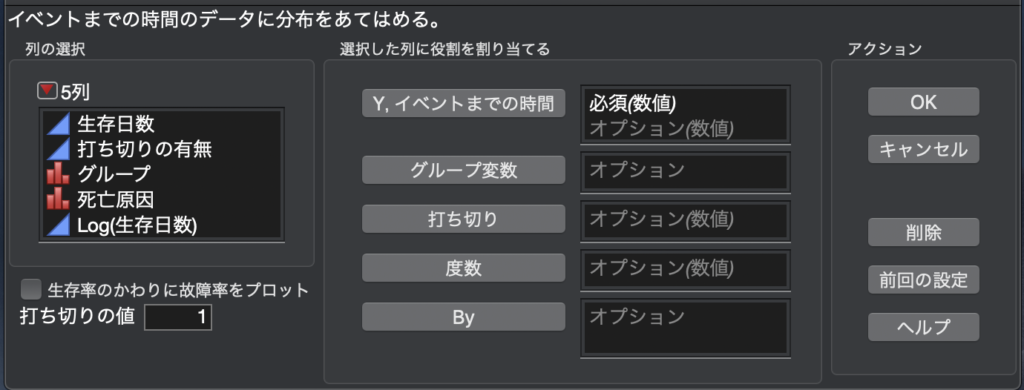Open help with the ヘルプ button
Screen dimensions: 1024x390
click(x=923, y=327)
